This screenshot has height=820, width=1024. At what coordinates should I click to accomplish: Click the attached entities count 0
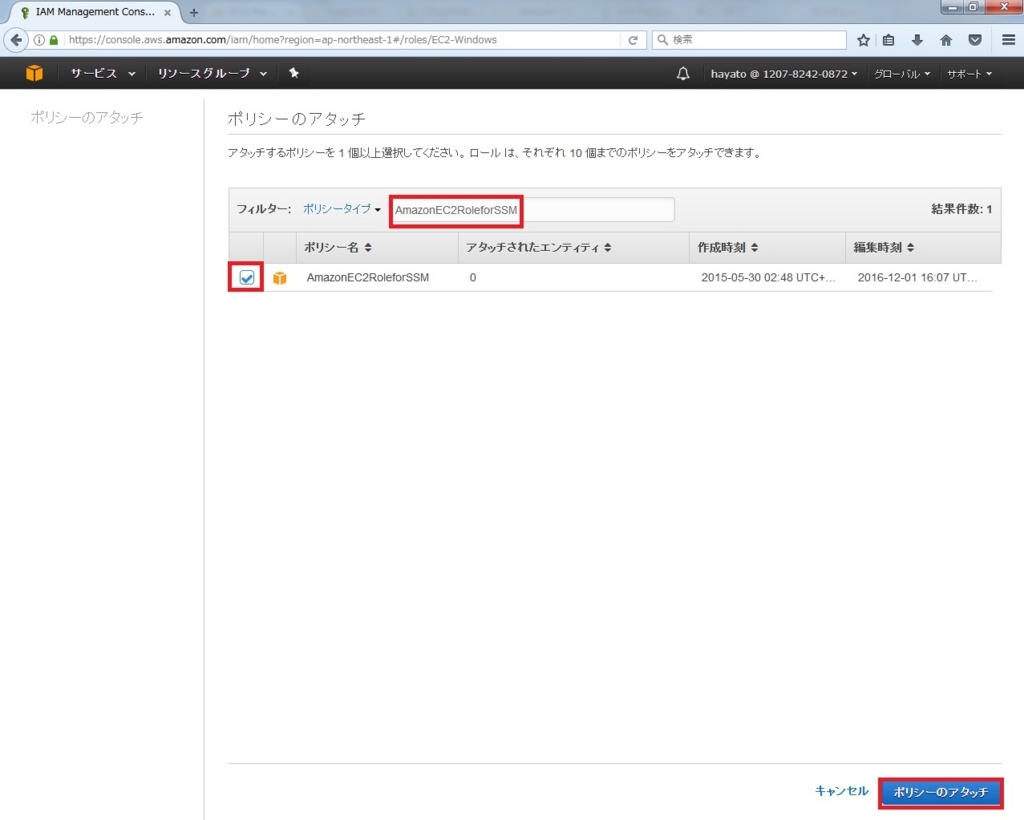[473, 277]
